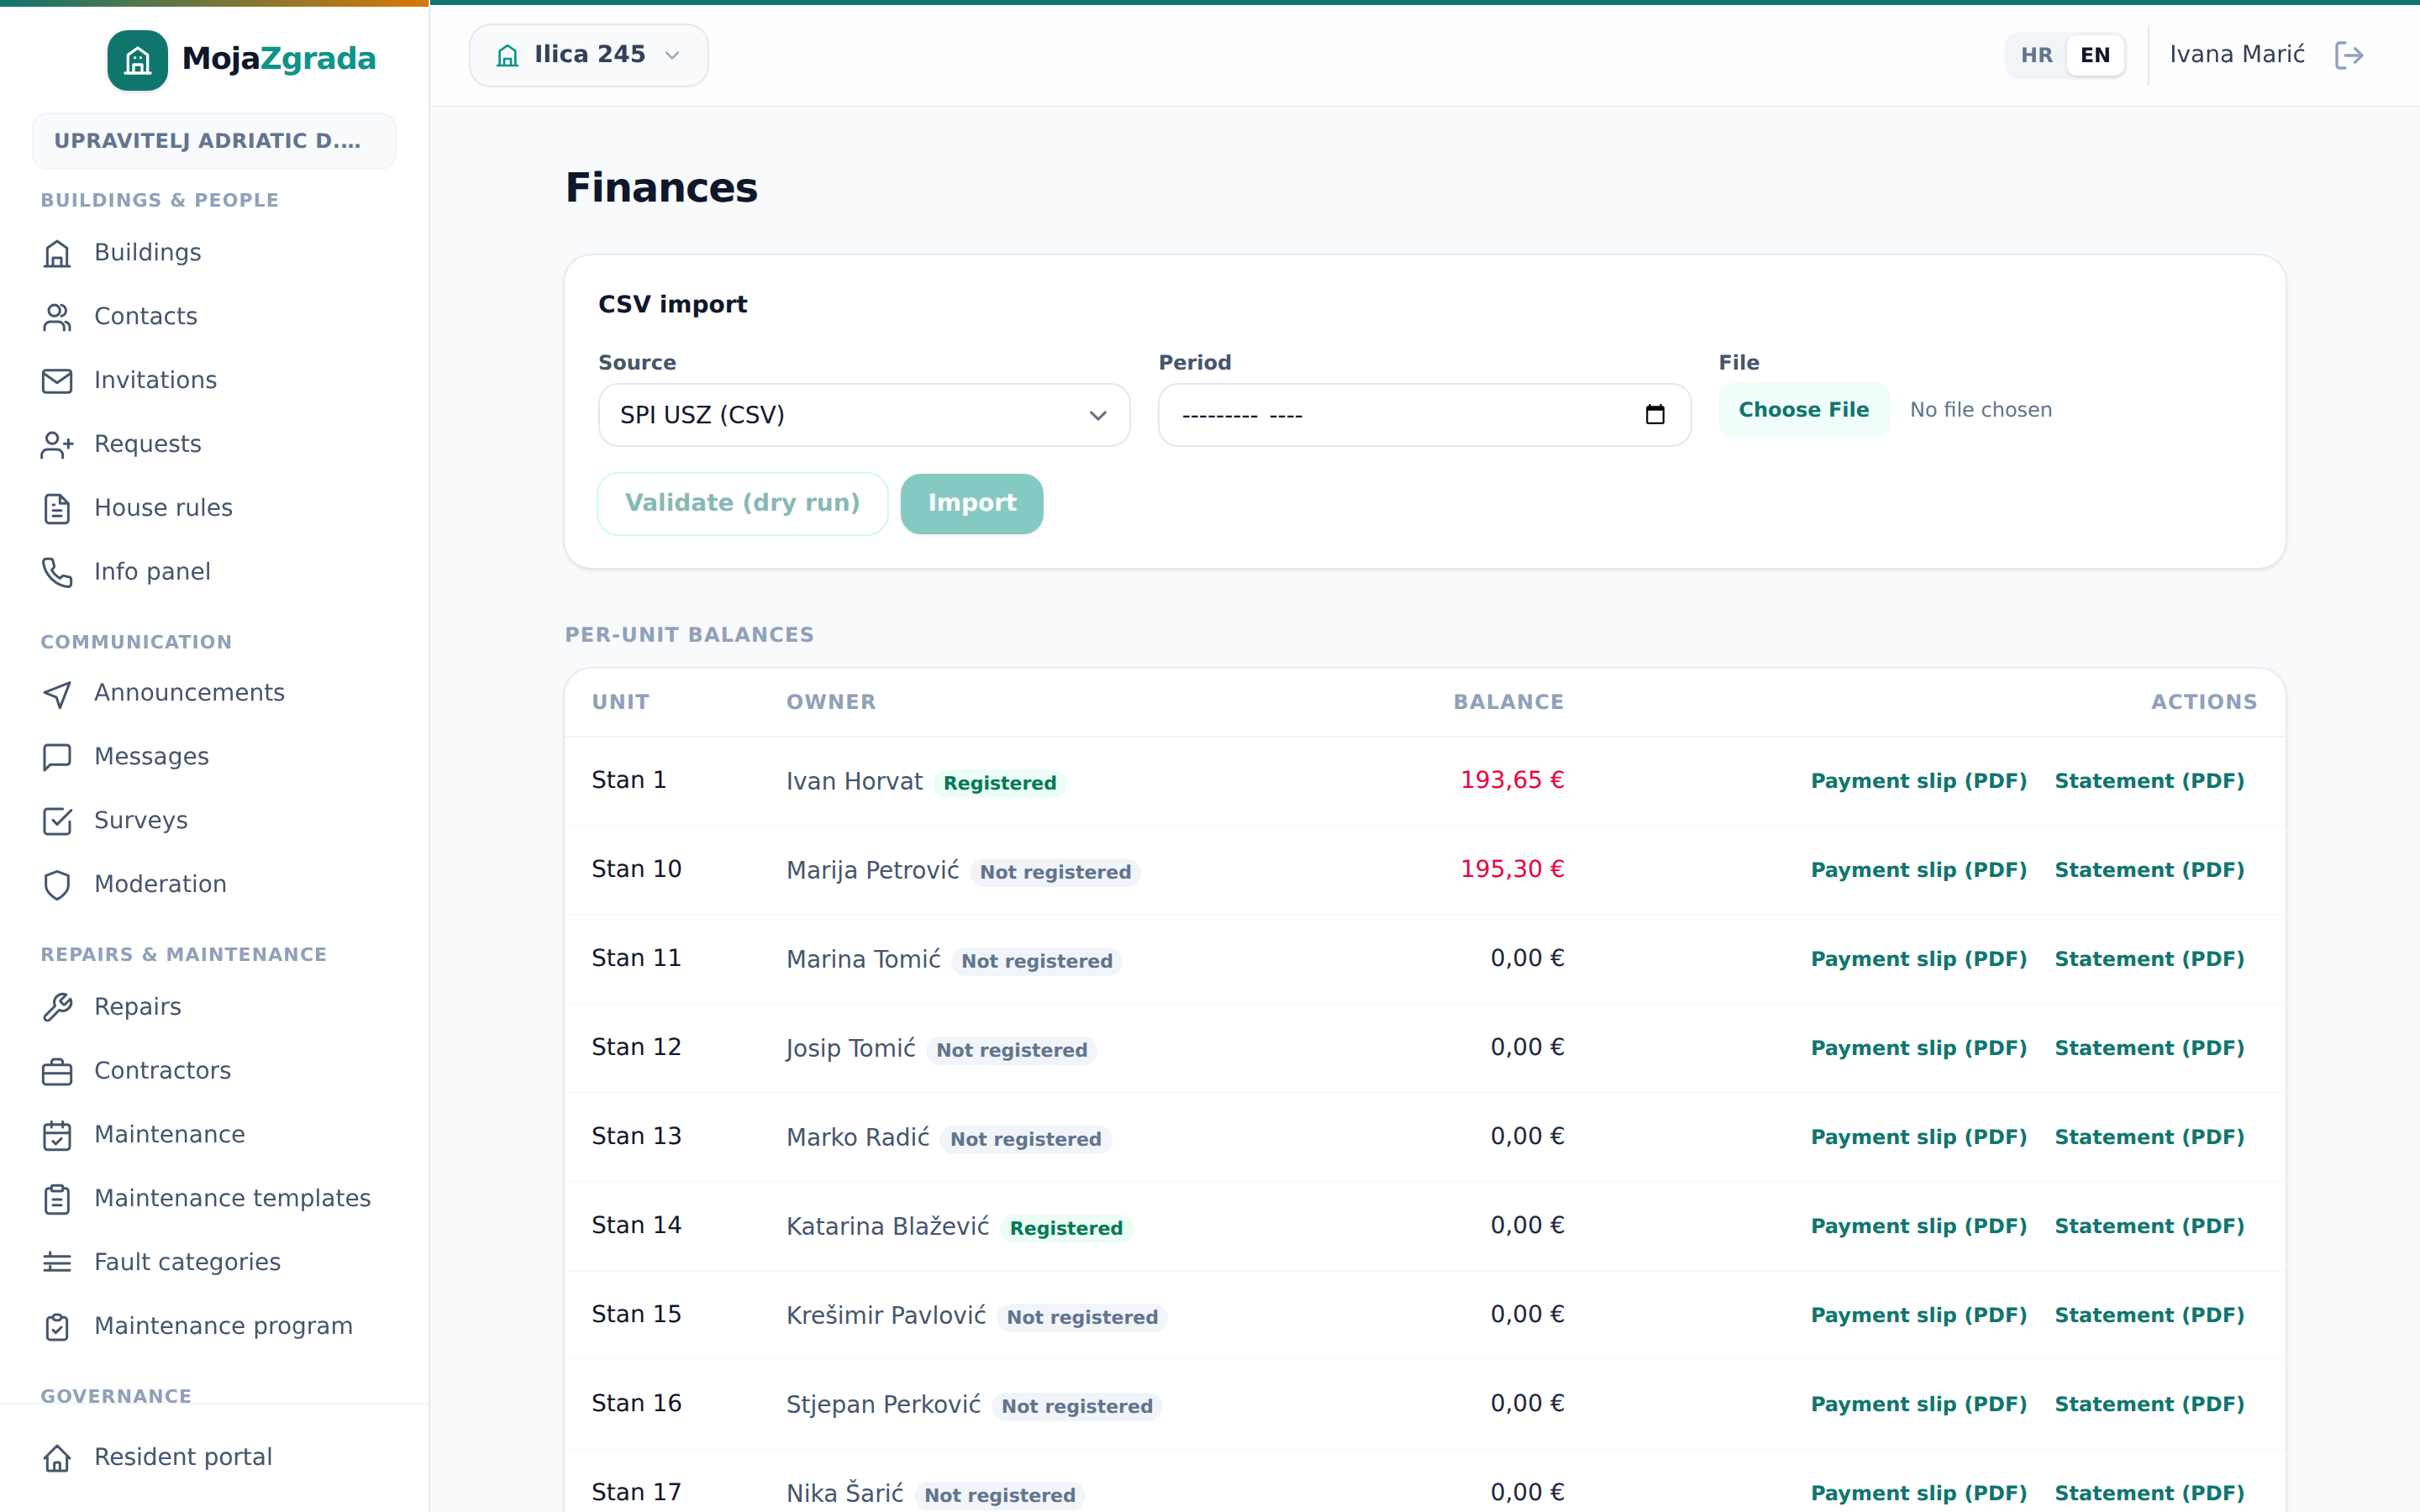Viewport: 2420px width, 1512px height.
Task: Click the Validate (dry run) button
Action: click(x=743, y=503)
